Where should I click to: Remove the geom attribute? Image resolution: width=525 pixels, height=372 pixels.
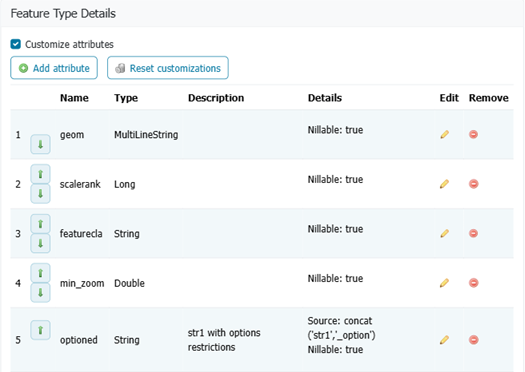pyautogui.click(x=473, y=134)
